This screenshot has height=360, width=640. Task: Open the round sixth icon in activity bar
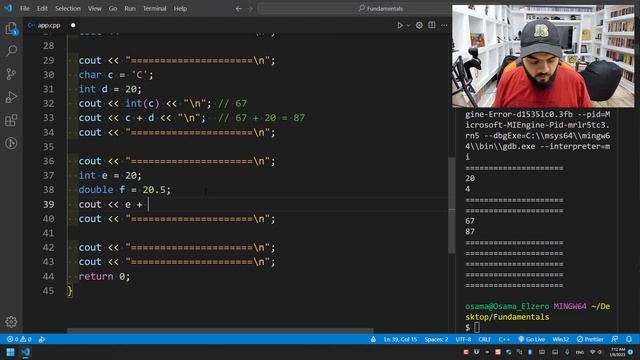point(11,143)
